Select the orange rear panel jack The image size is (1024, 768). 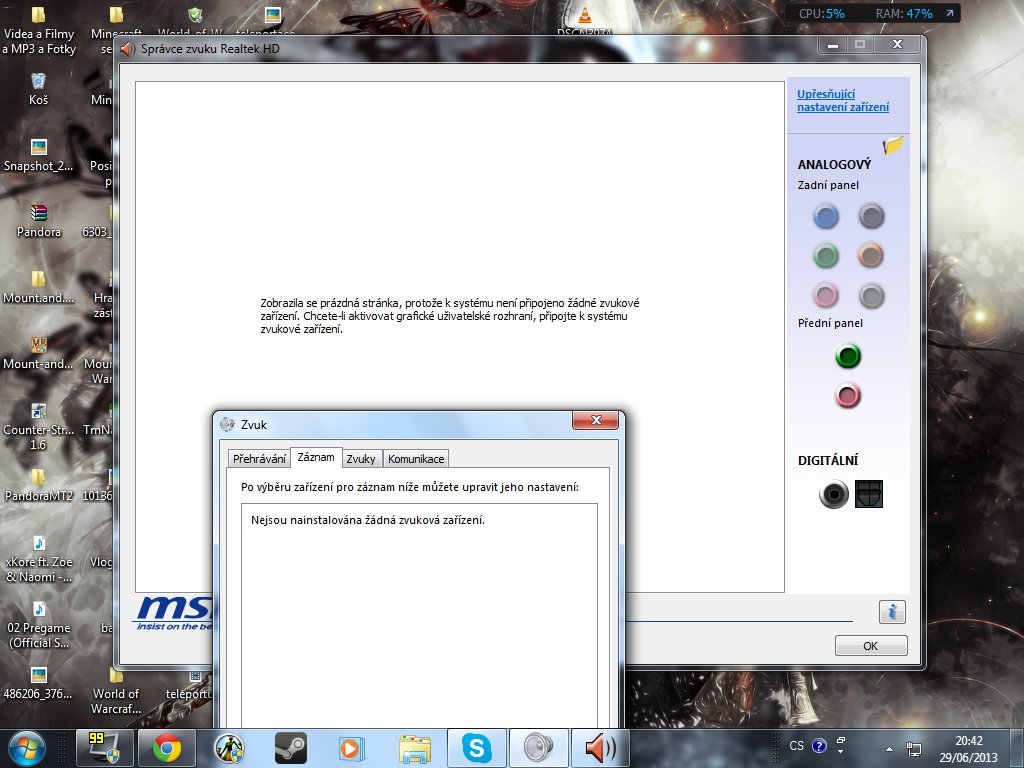[871, 255]
